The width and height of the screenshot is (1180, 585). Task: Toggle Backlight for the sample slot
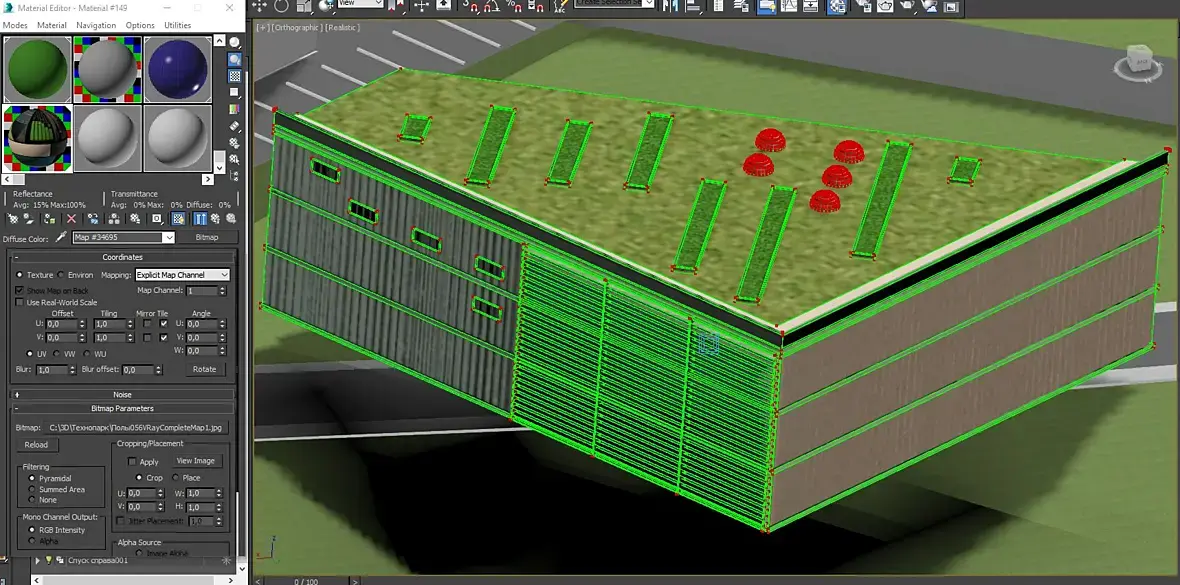(235, 59)
